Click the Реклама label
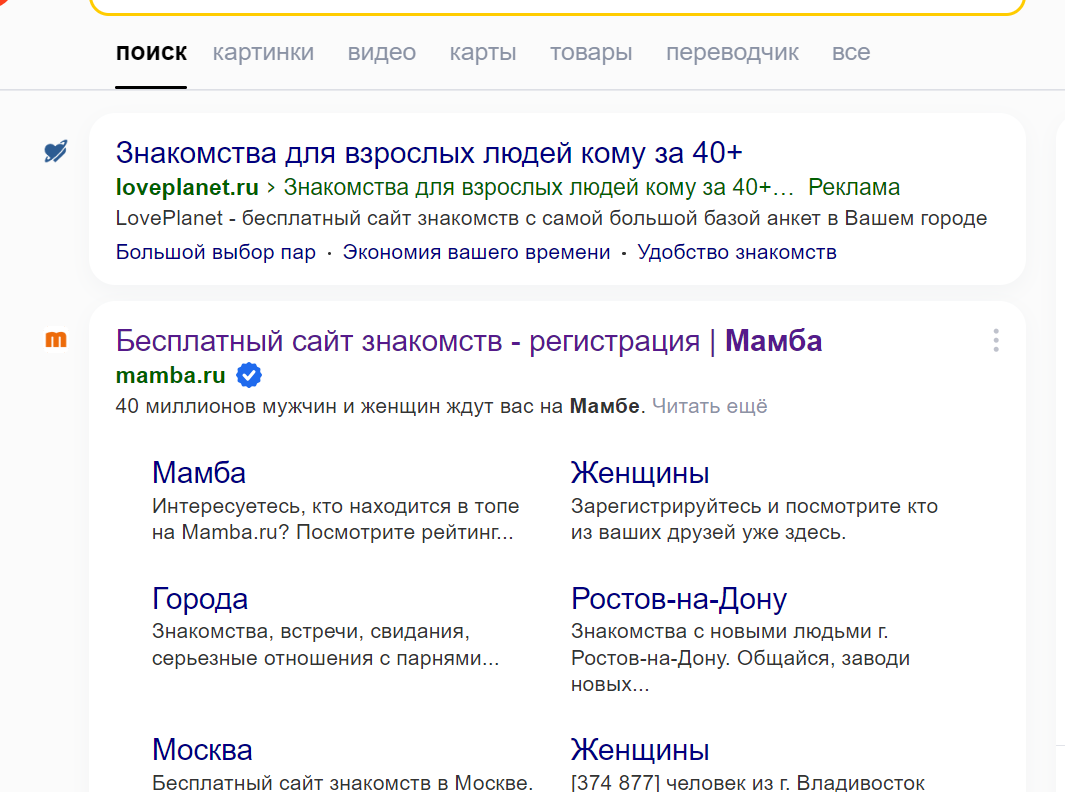 click(854, 187)
